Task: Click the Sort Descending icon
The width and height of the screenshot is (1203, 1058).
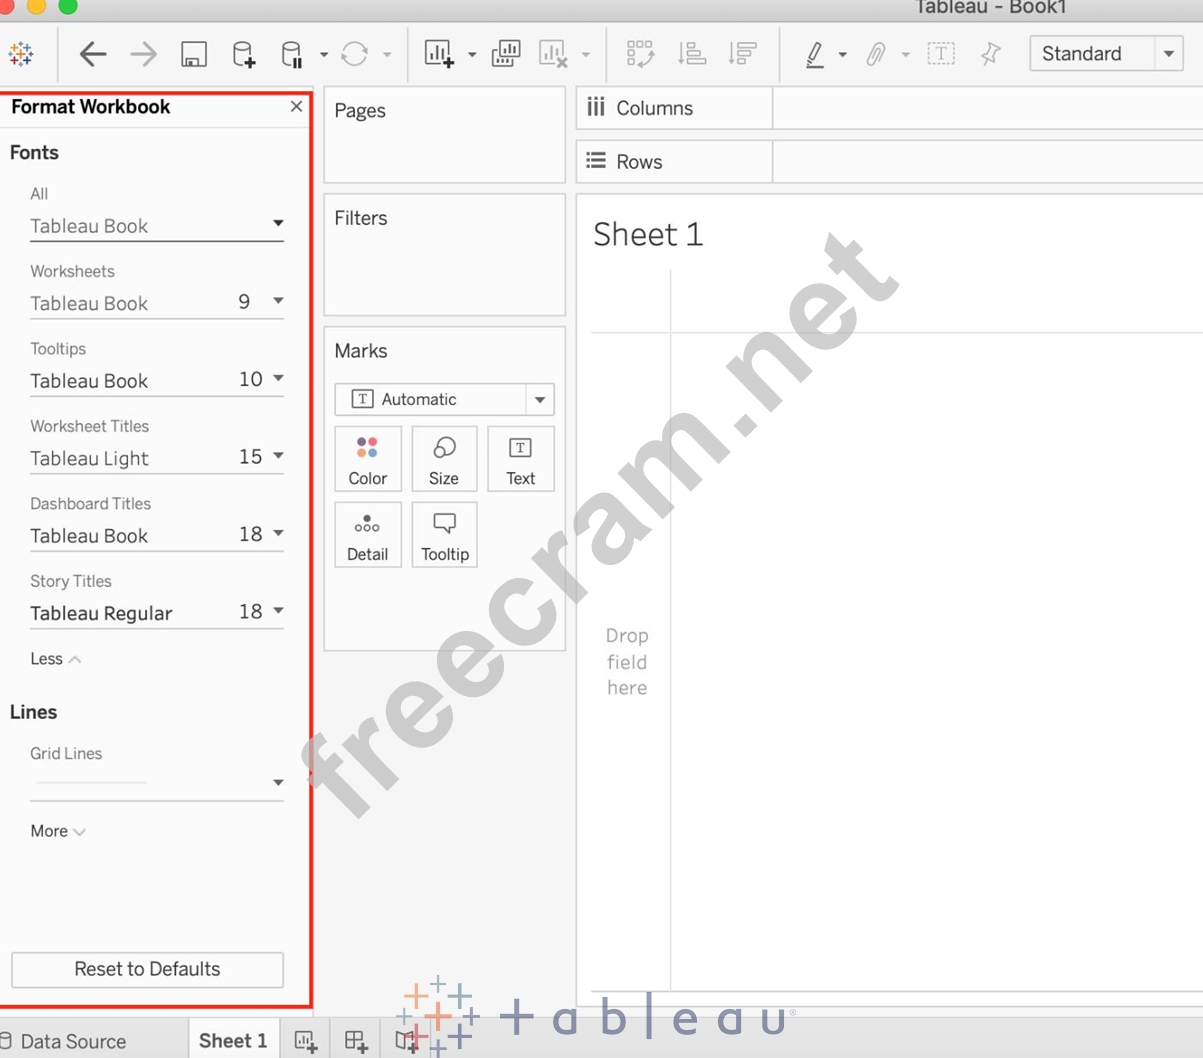Action: click(x=743, y=54)
